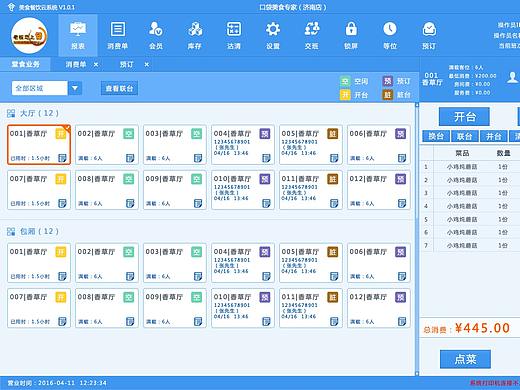Viewport: 520px width, 390px height.
Task: Click the yellow 开台 legend swatch
Action: pyautogui.click(x=345, y=95)
